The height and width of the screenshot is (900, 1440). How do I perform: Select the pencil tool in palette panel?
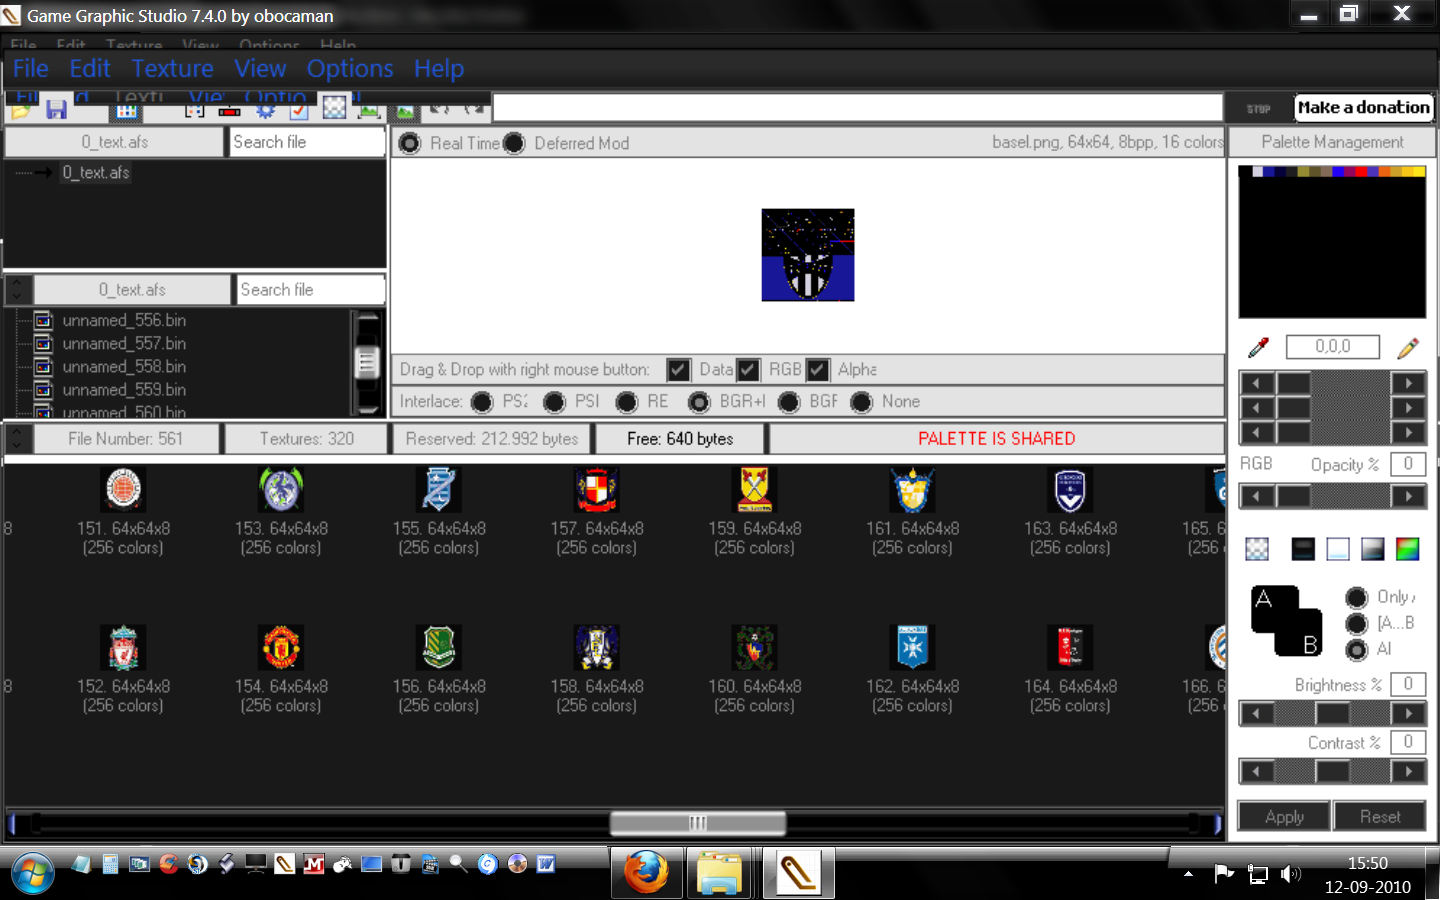(1408, 347)
